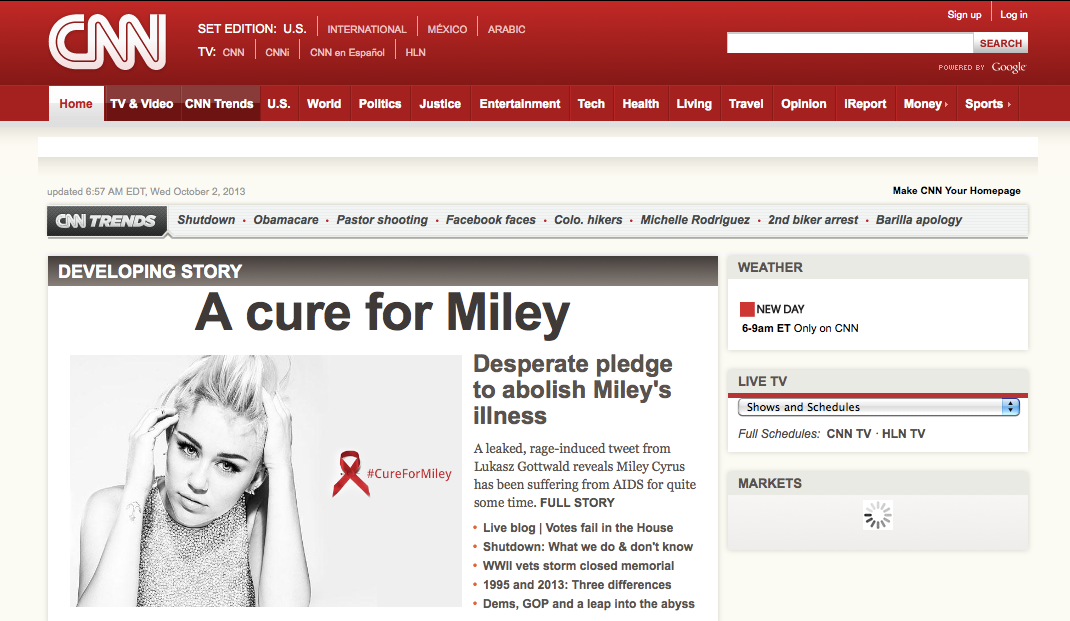The width and height of the screenshot is (1070, 621).
Task: Open the Entertainment section
Action: pyautogui.click(x=520, y=104)
